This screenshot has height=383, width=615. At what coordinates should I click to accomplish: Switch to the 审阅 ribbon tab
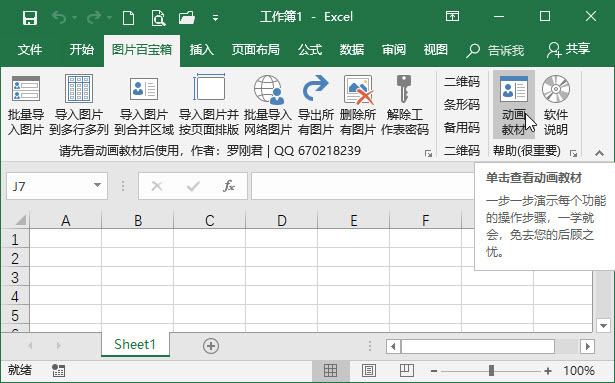click(x=393, y=50)
